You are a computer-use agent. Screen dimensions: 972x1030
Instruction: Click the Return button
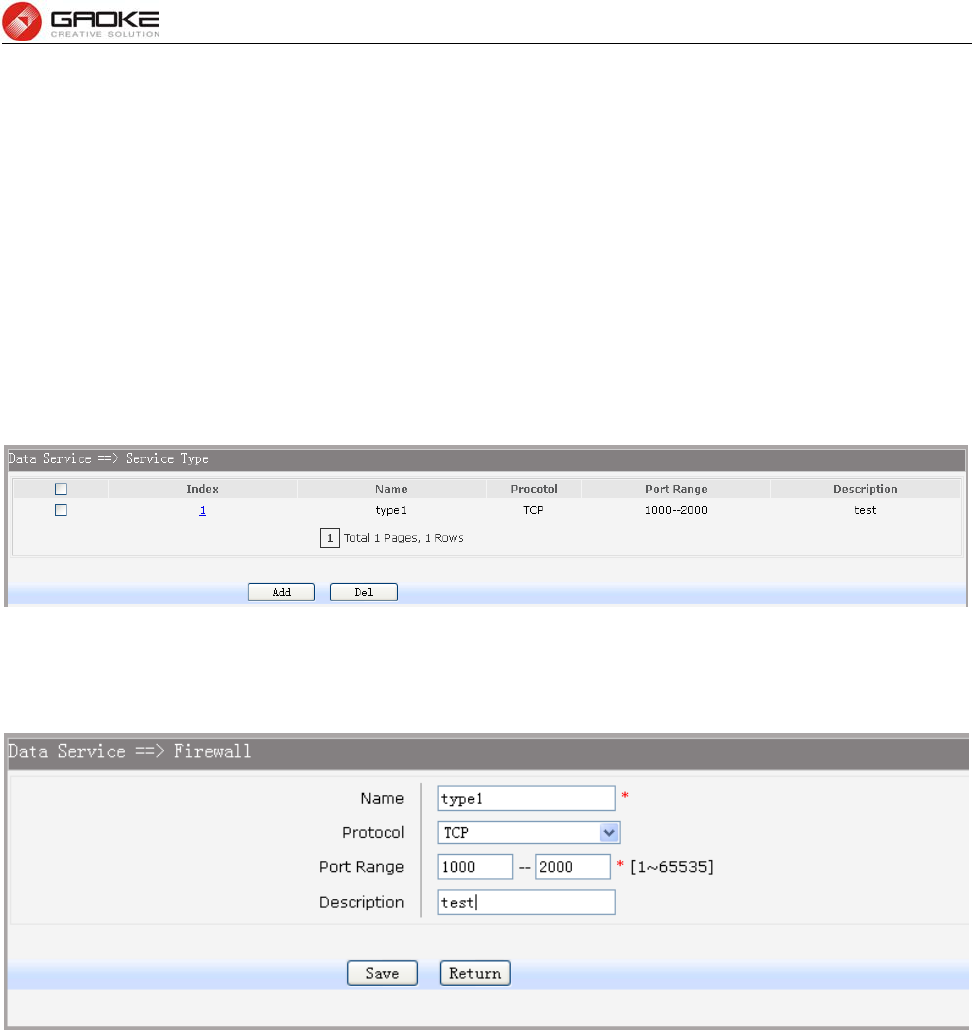coord(475,973)
